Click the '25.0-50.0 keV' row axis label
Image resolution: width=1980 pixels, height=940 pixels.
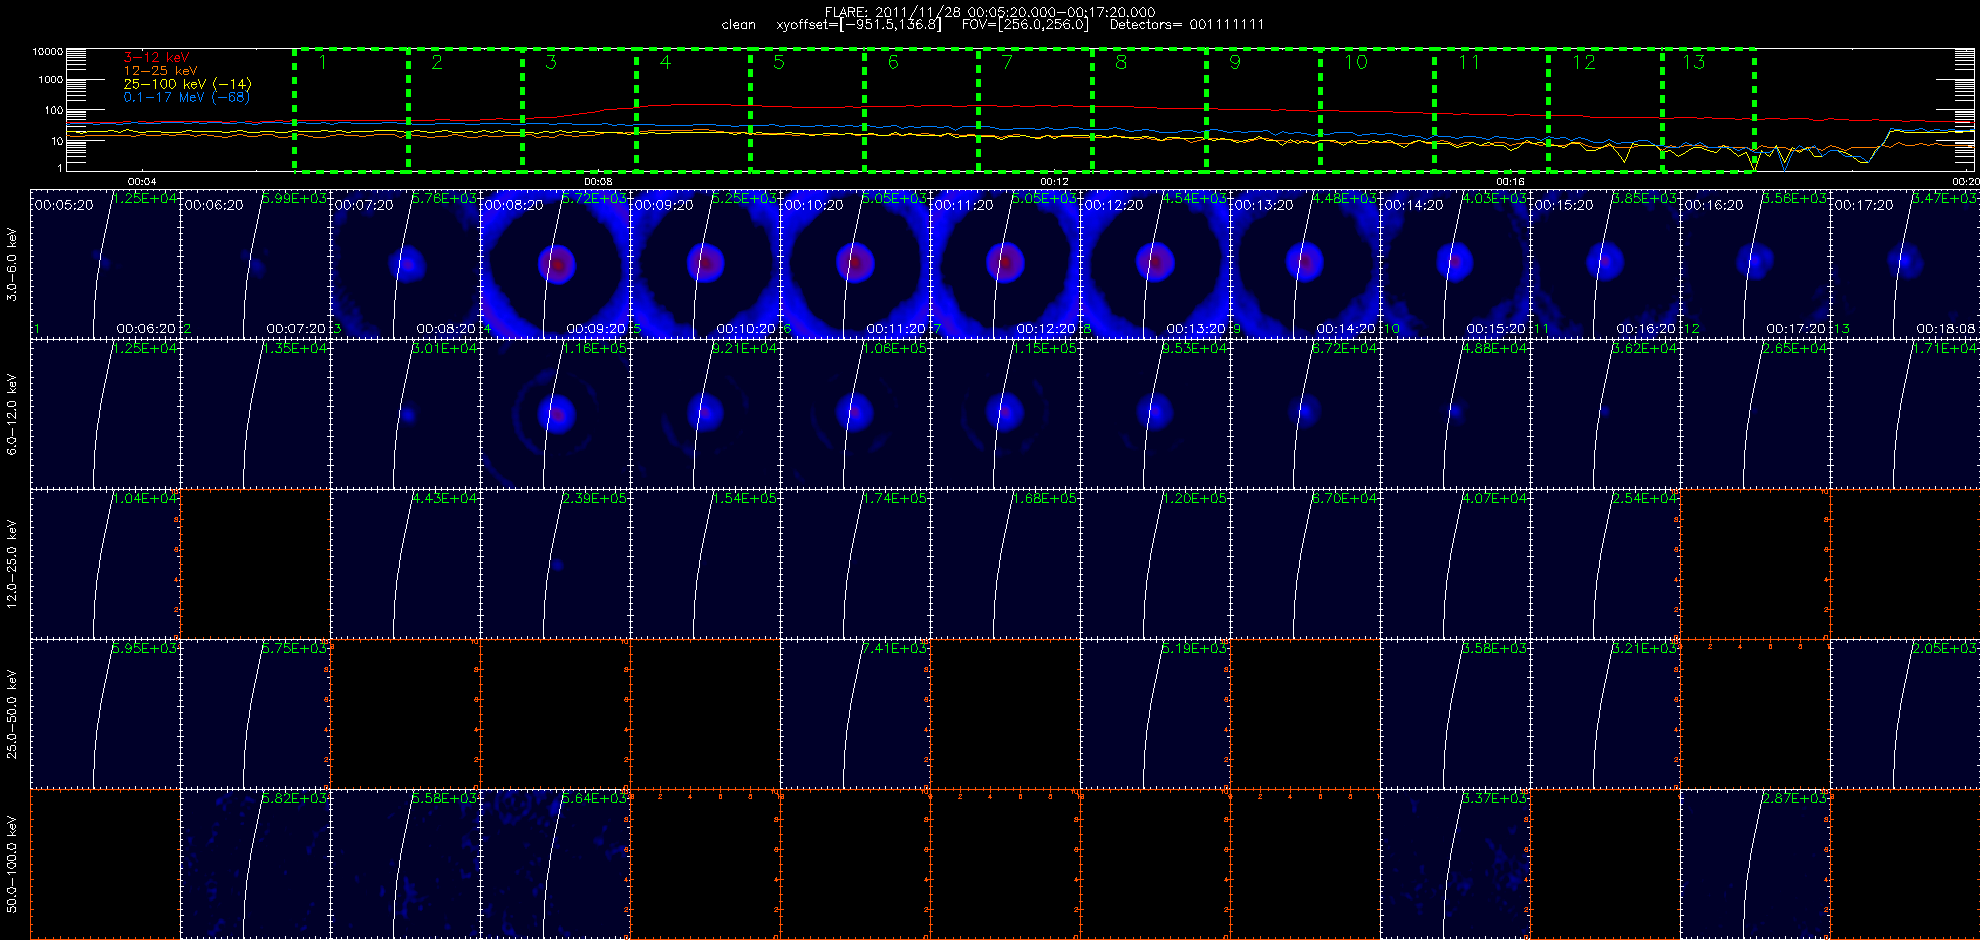[12, 714]
